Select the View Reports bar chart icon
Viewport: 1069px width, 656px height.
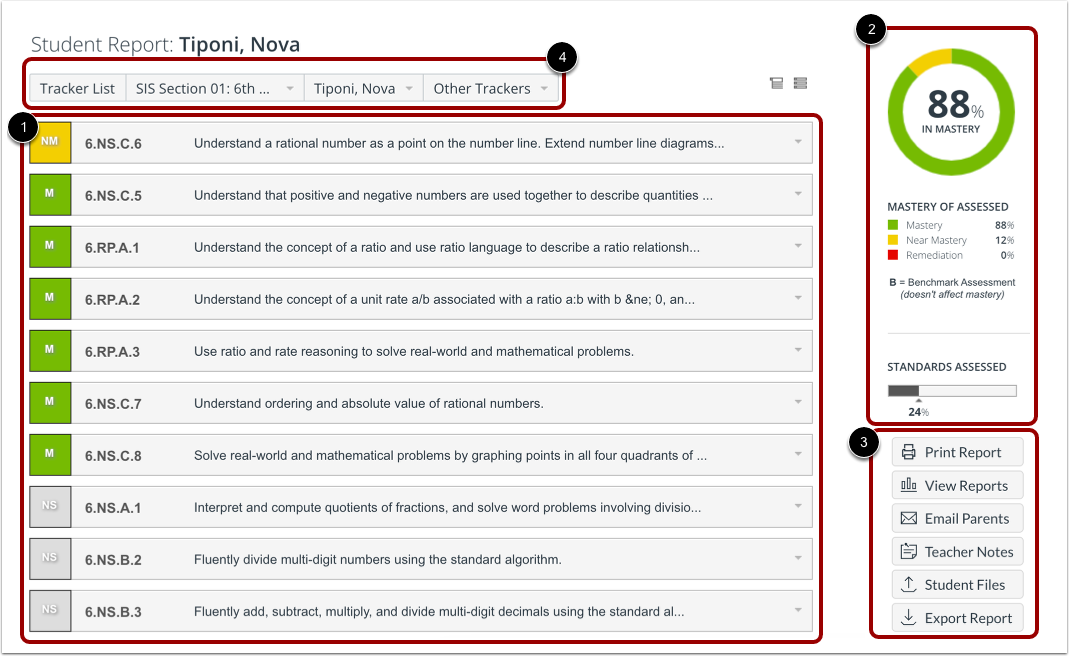911,485
